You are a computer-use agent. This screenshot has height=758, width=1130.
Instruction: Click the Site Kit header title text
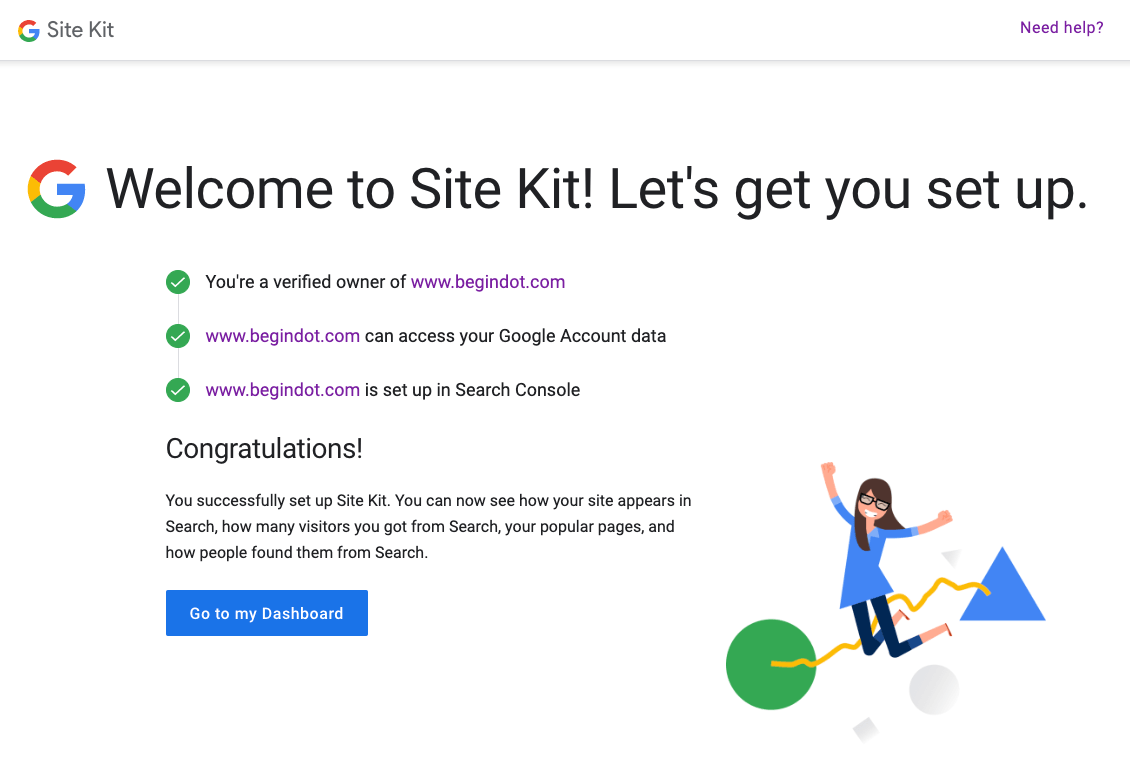click(x=81, y=30)
